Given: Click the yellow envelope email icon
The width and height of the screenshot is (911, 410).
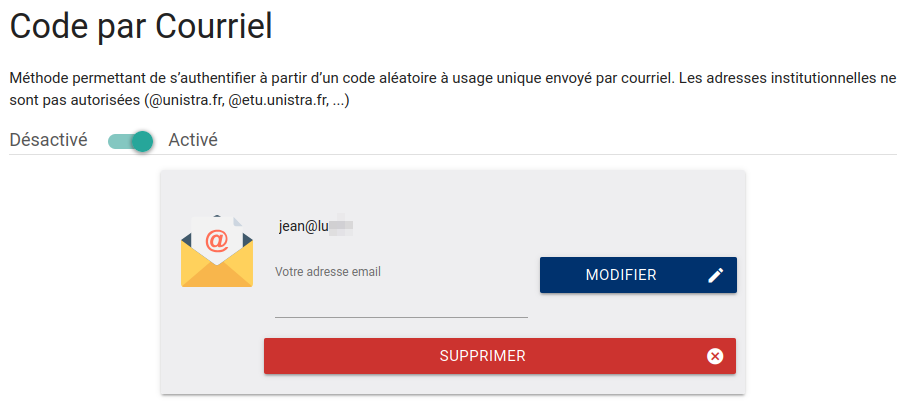Looking at the screenshot, I should [x=217, y=251].
